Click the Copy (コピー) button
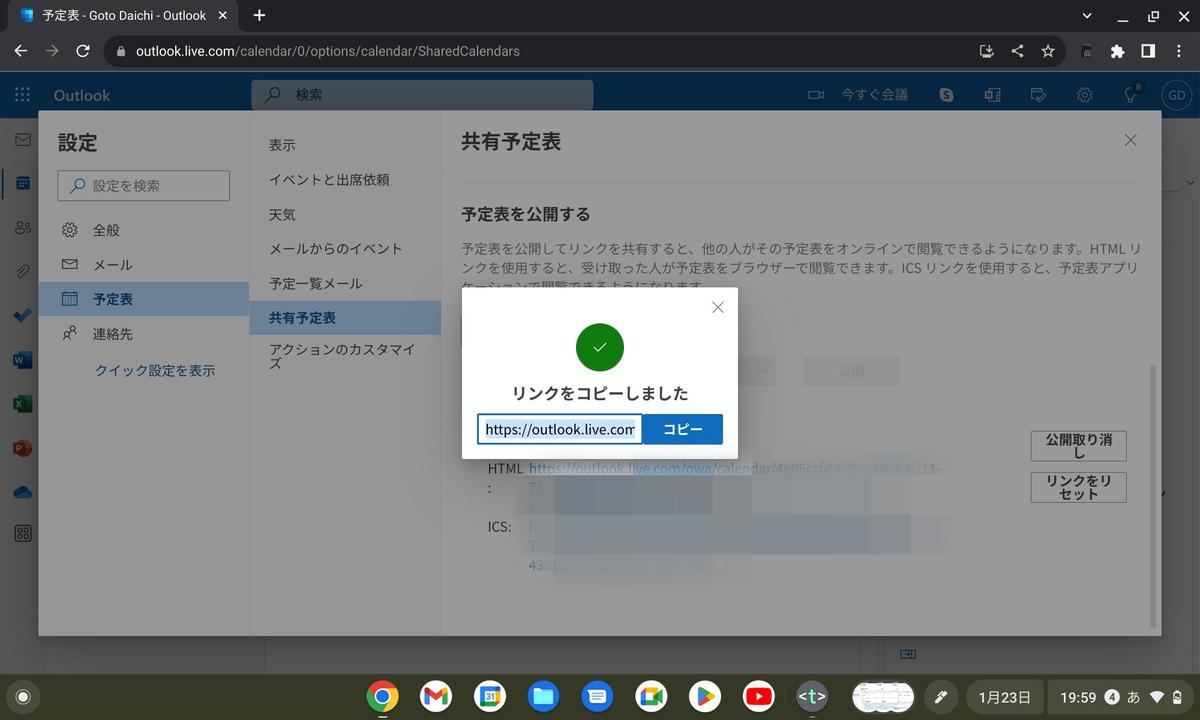 coord(683,429)
